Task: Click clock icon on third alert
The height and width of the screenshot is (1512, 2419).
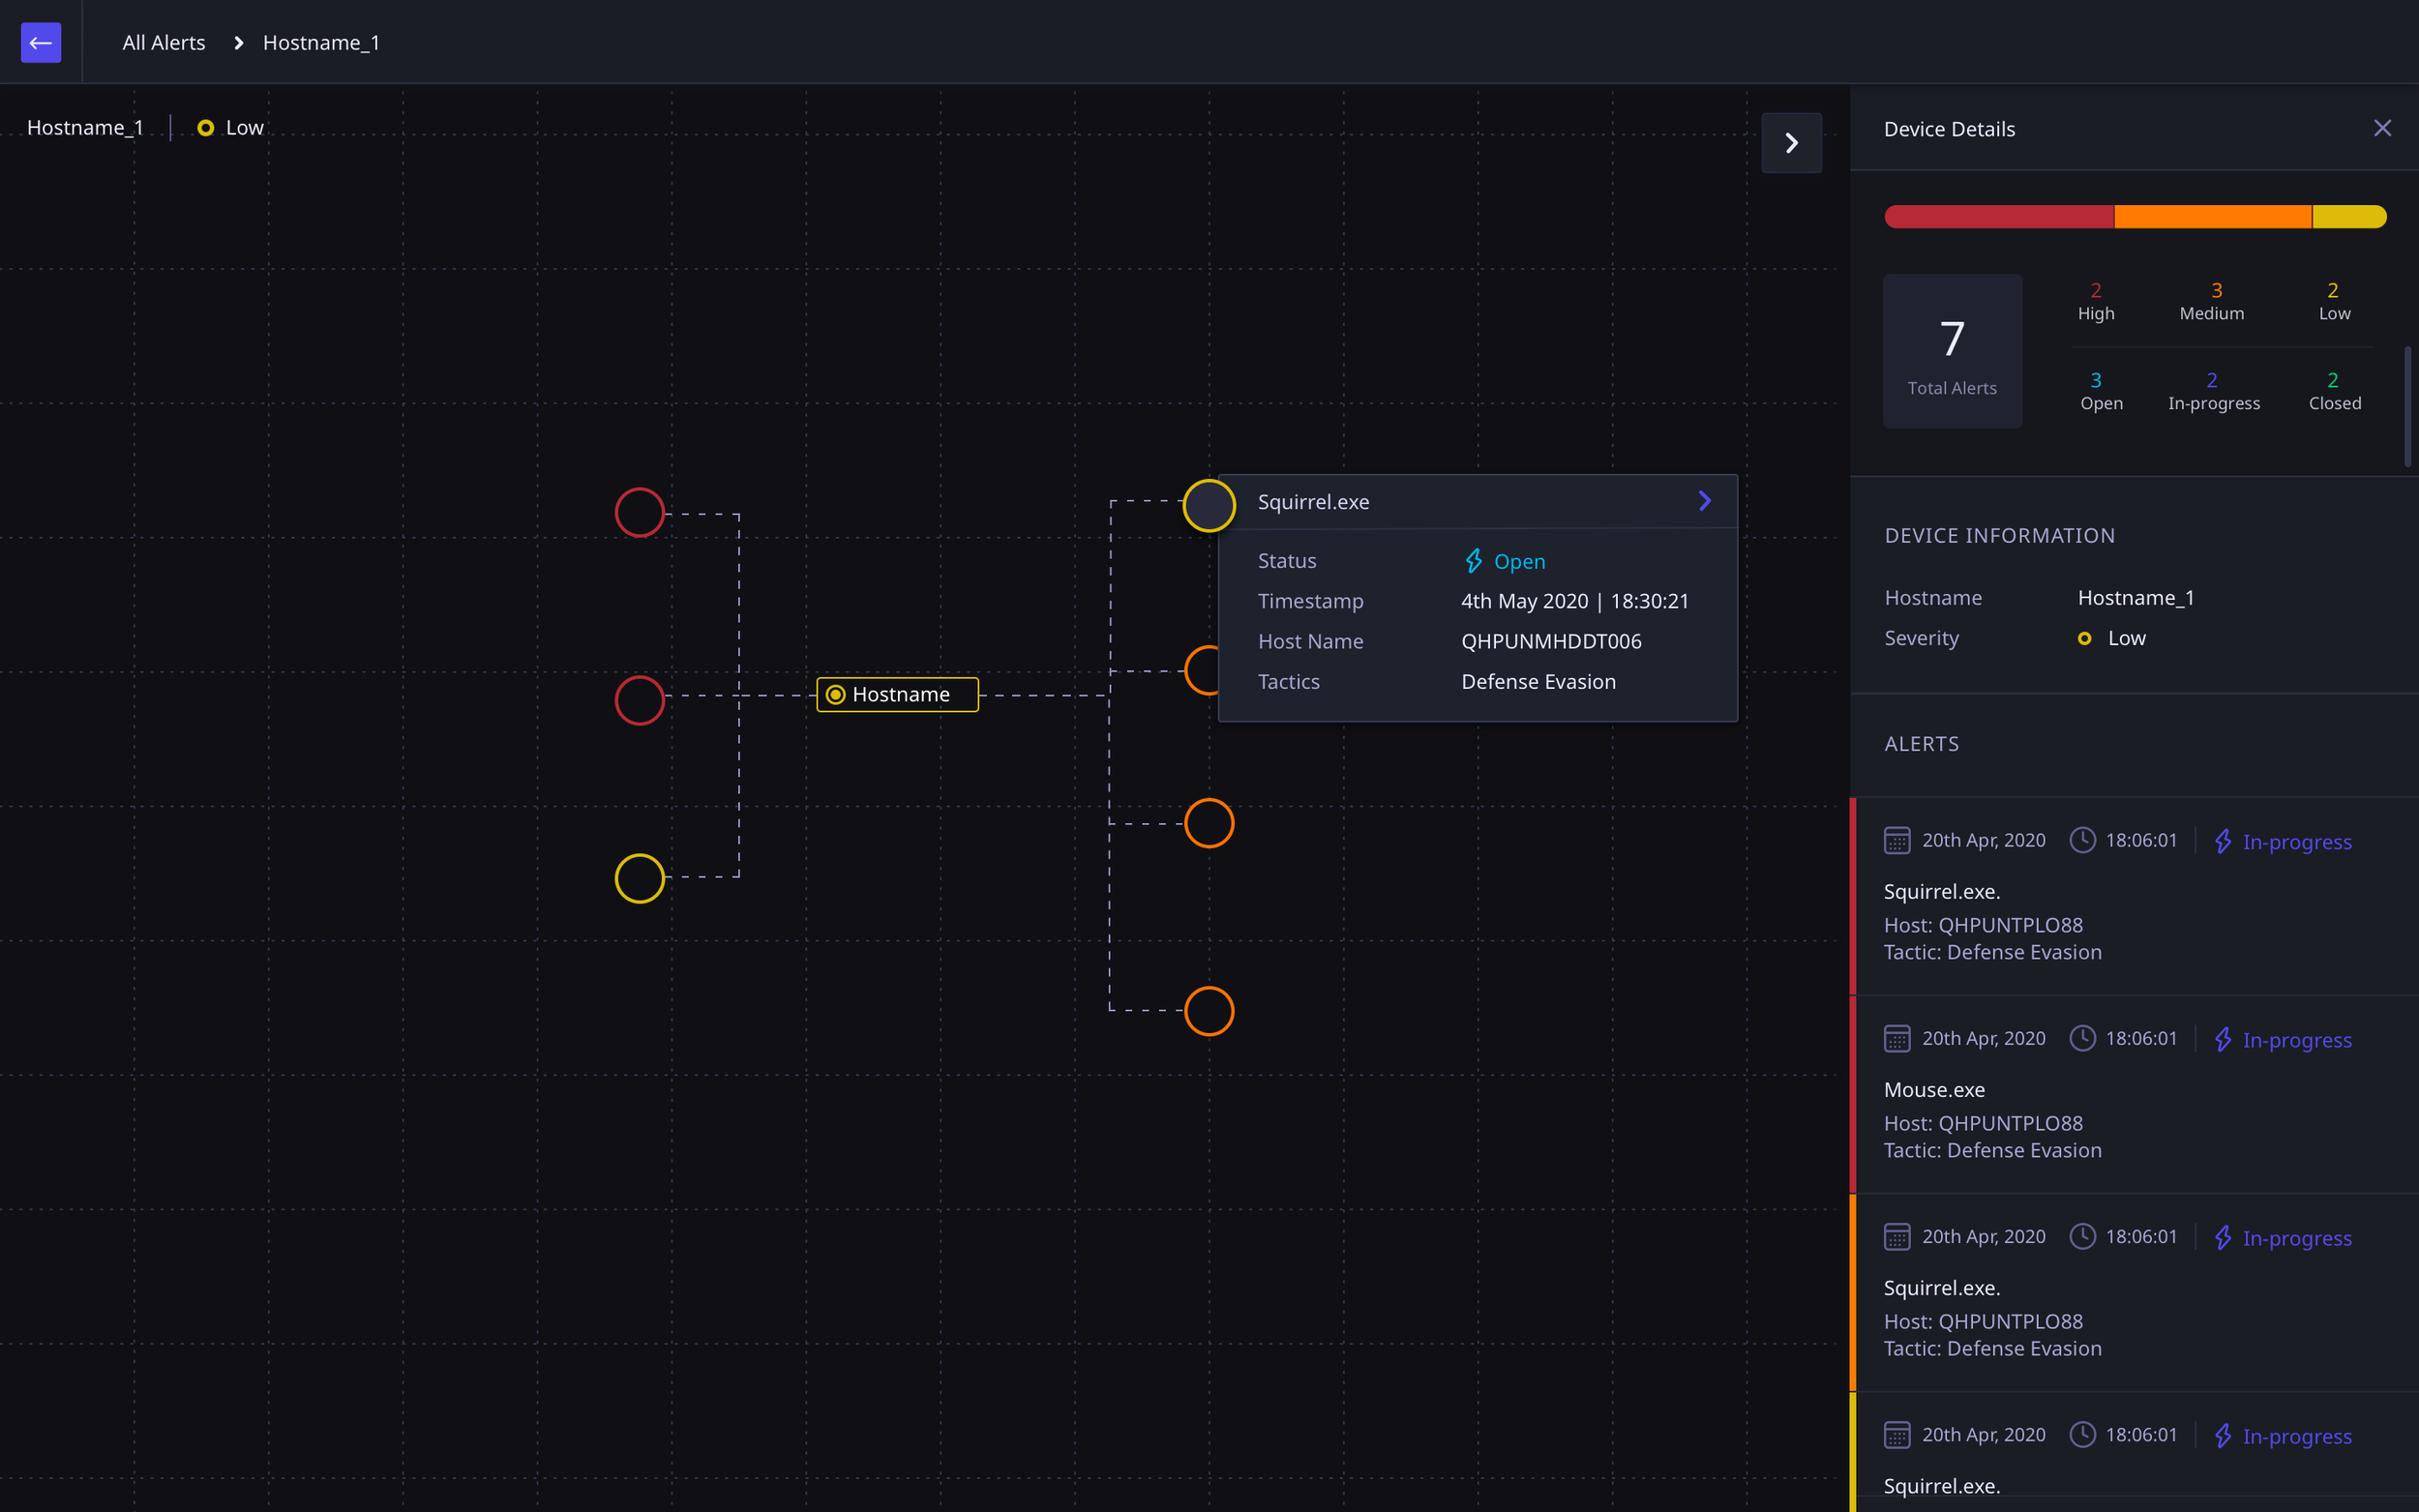Action: [x=2082, y=1236]
